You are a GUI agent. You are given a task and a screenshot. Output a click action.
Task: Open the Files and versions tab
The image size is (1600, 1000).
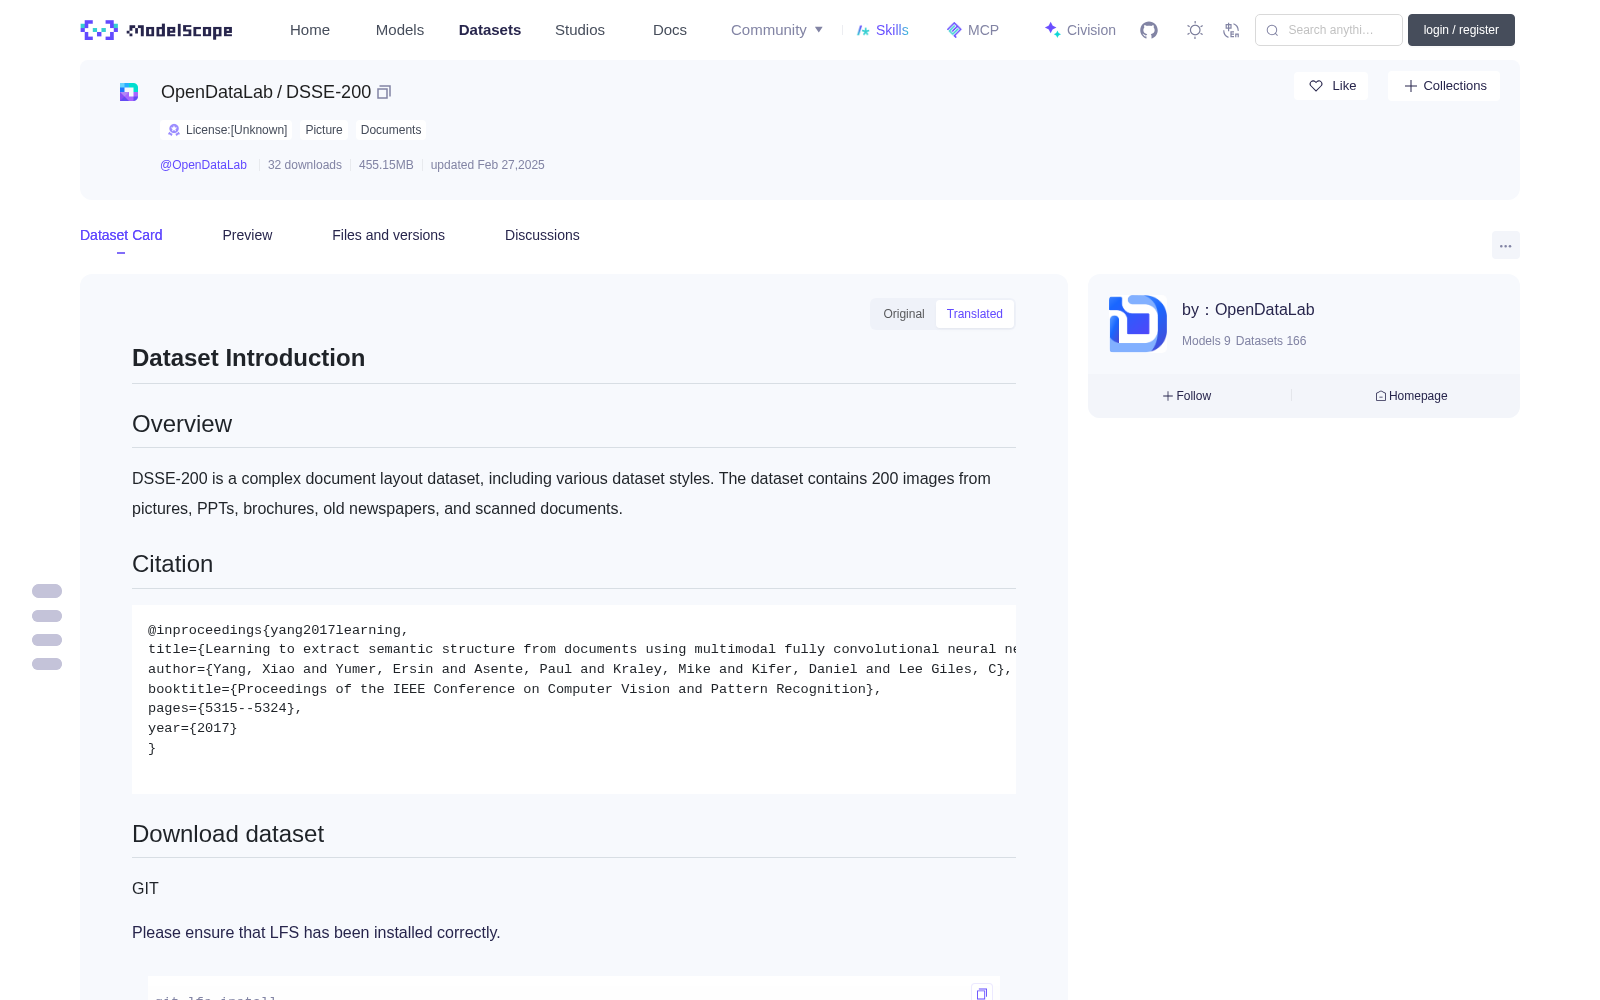point(388,235)
